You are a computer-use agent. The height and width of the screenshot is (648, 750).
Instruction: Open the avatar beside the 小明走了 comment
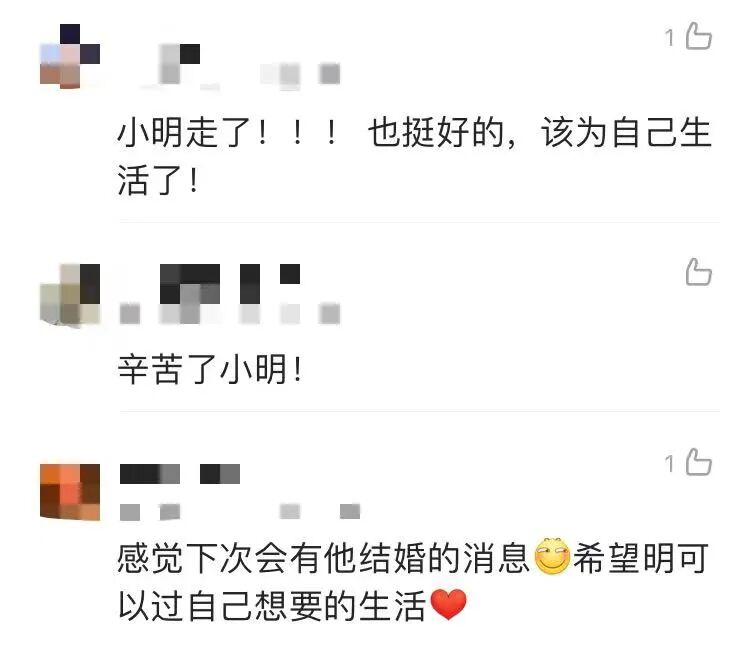70,56
